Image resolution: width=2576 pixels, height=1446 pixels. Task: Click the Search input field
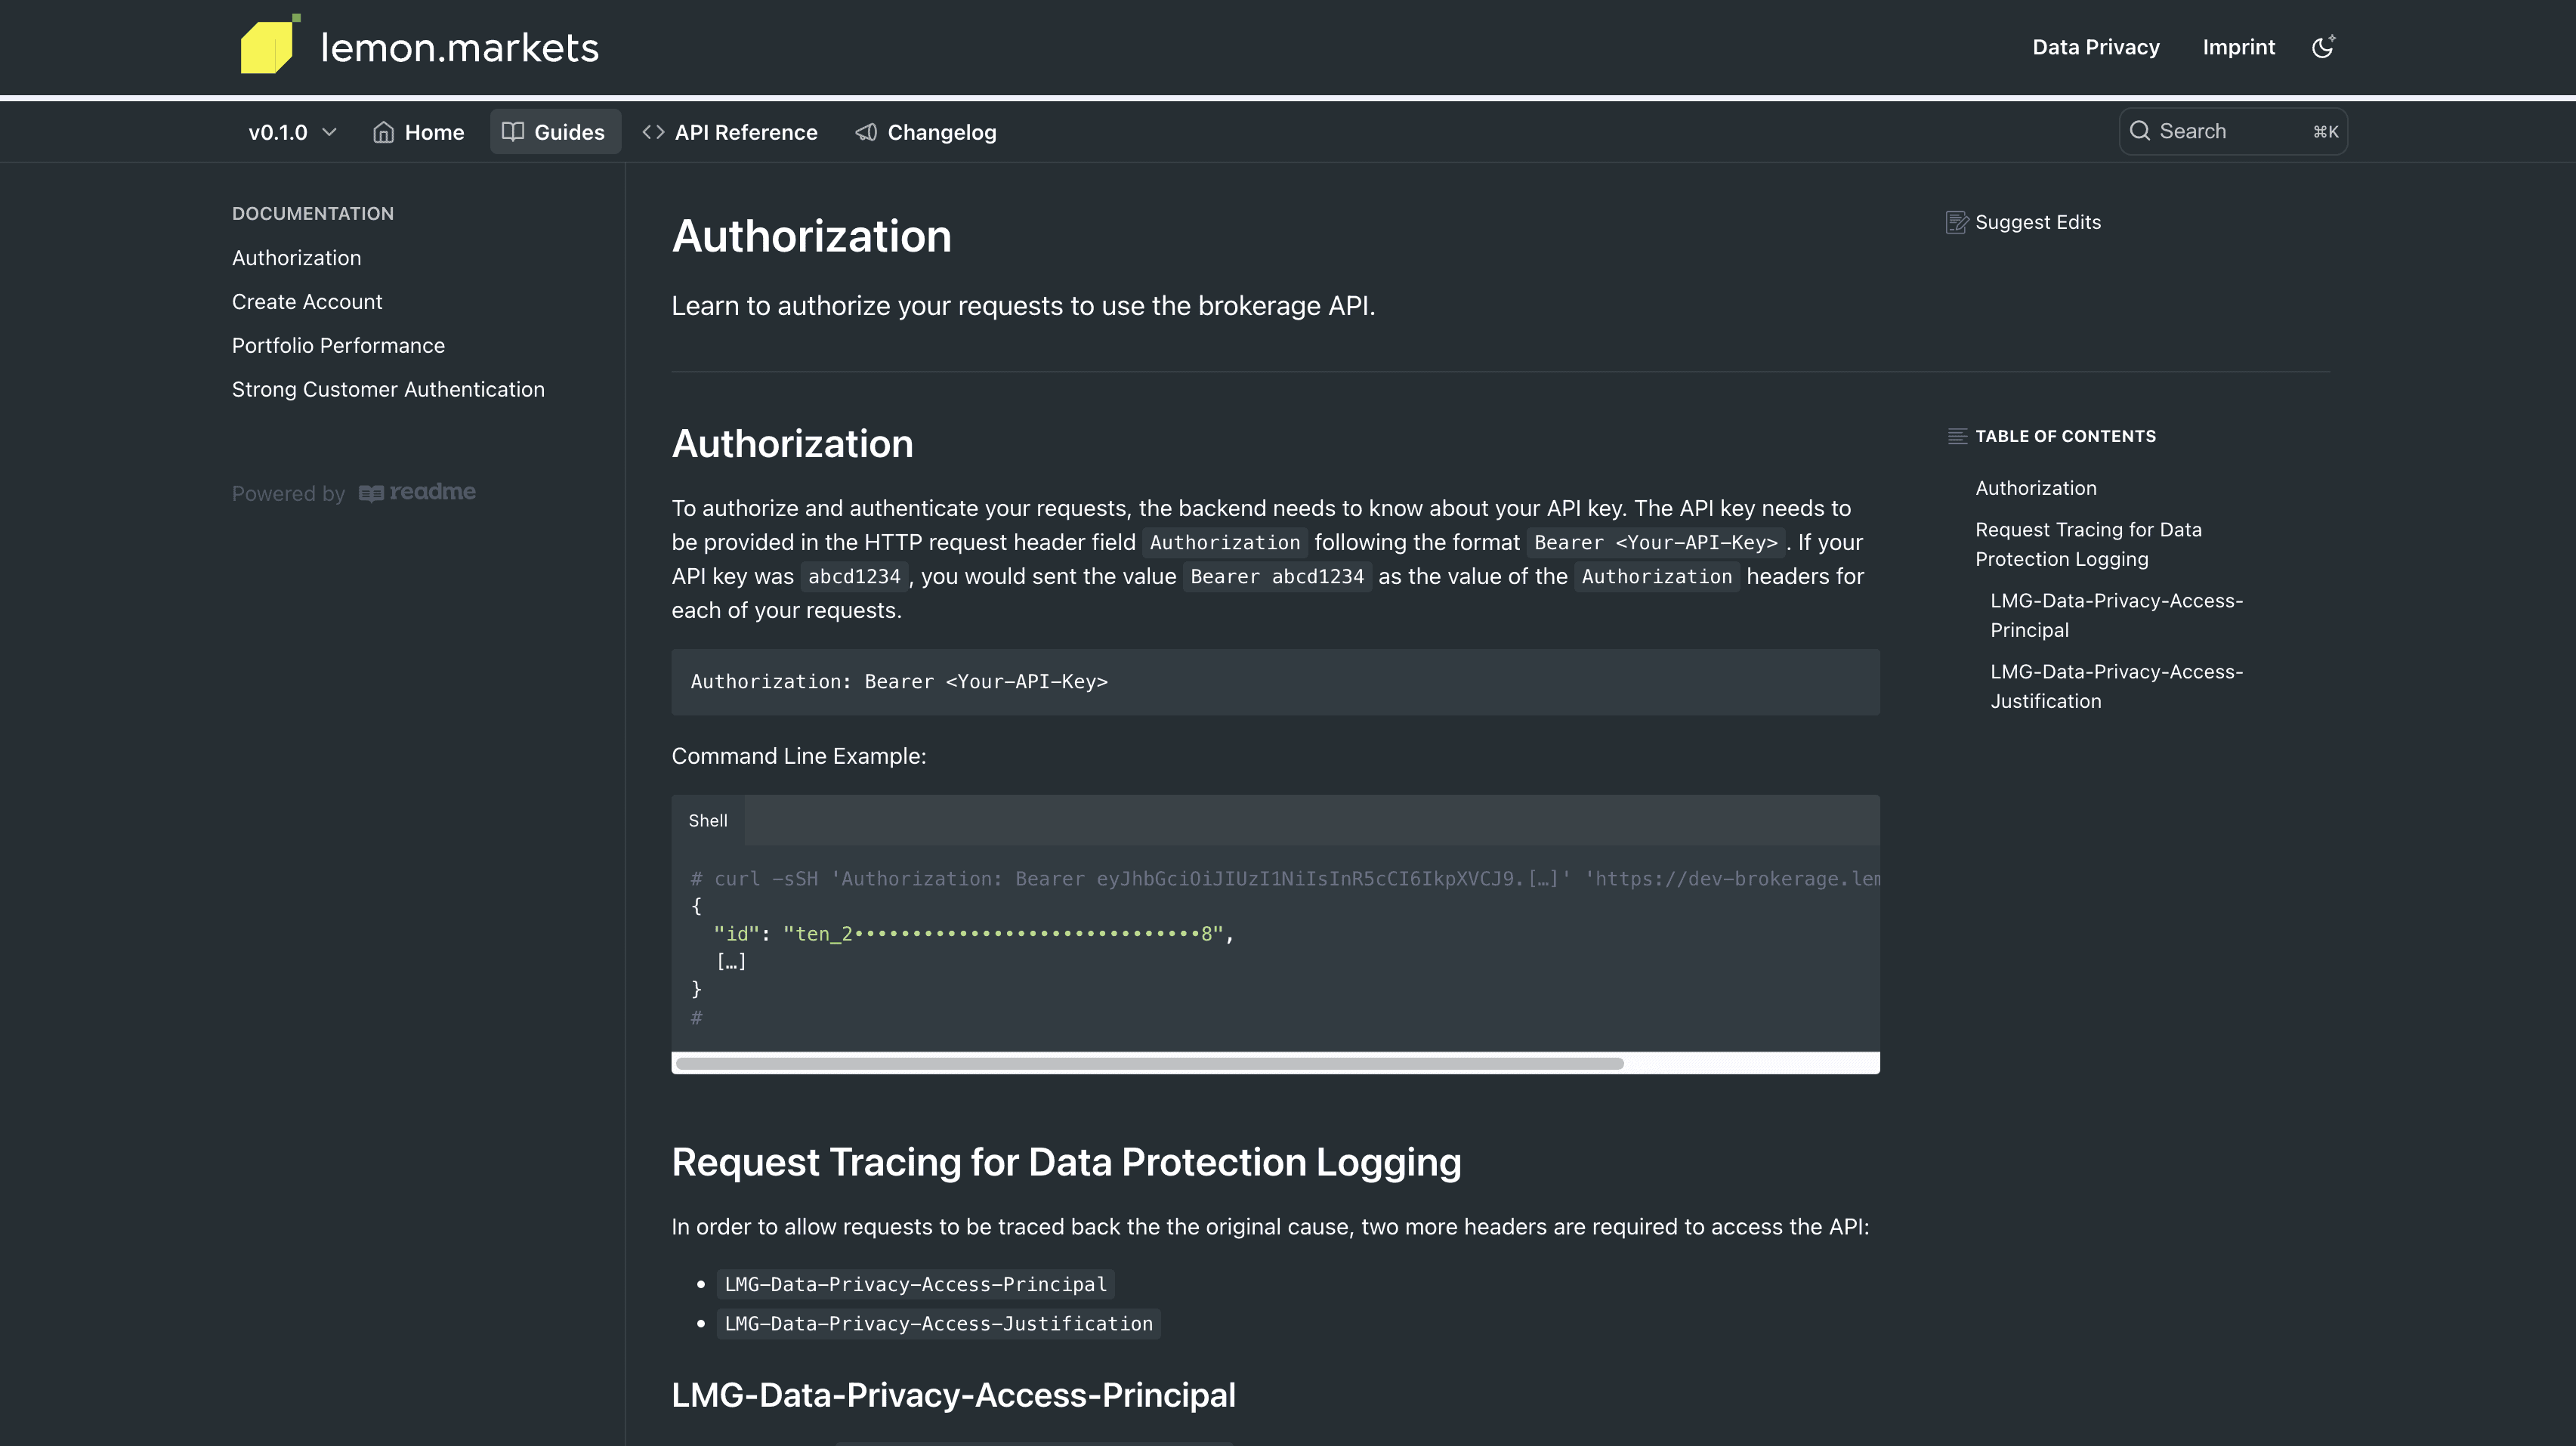point(2232,131)
